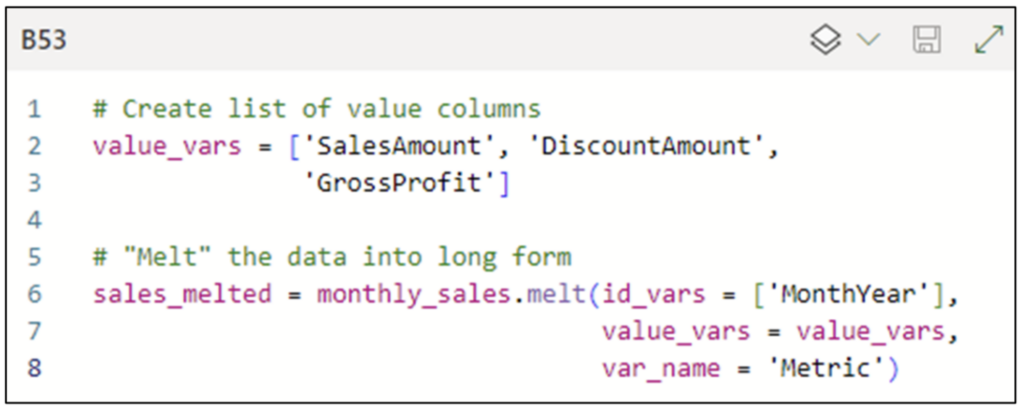Screen dimensions: 1024x409
Task: Click the value_vars variable on line 2
Action: pos(167,146)
